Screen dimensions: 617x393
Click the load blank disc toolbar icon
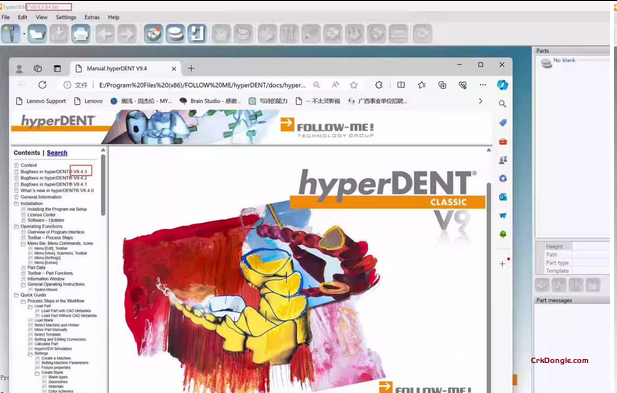pos(175,33)
